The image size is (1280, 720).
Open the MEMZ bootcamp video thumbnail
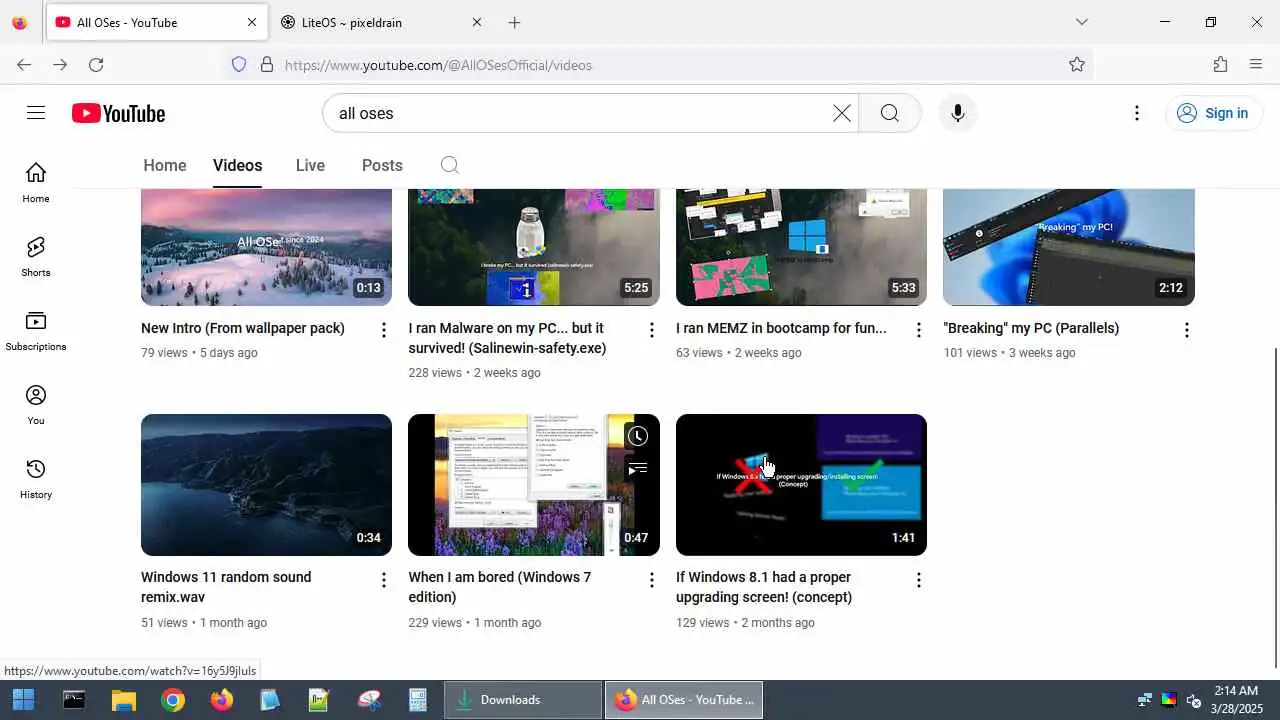tap(801, 247)
